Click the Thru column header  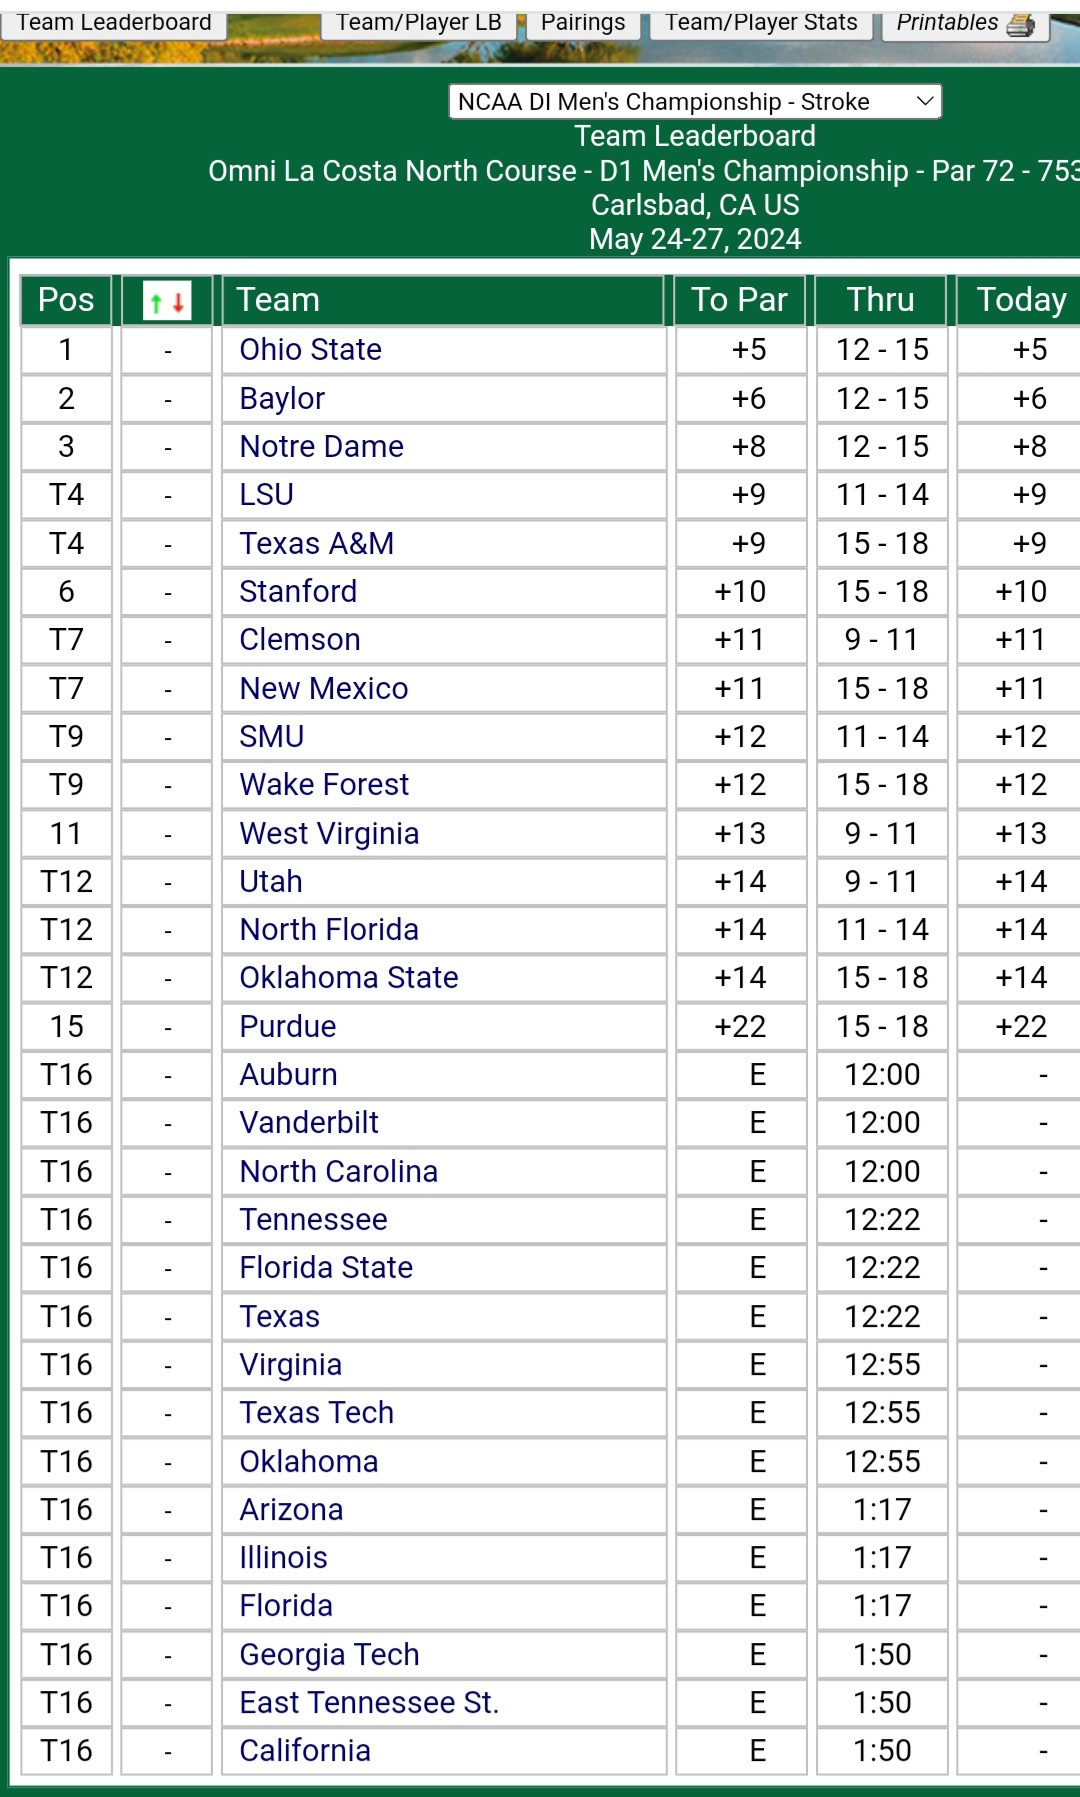coord(881,300)
